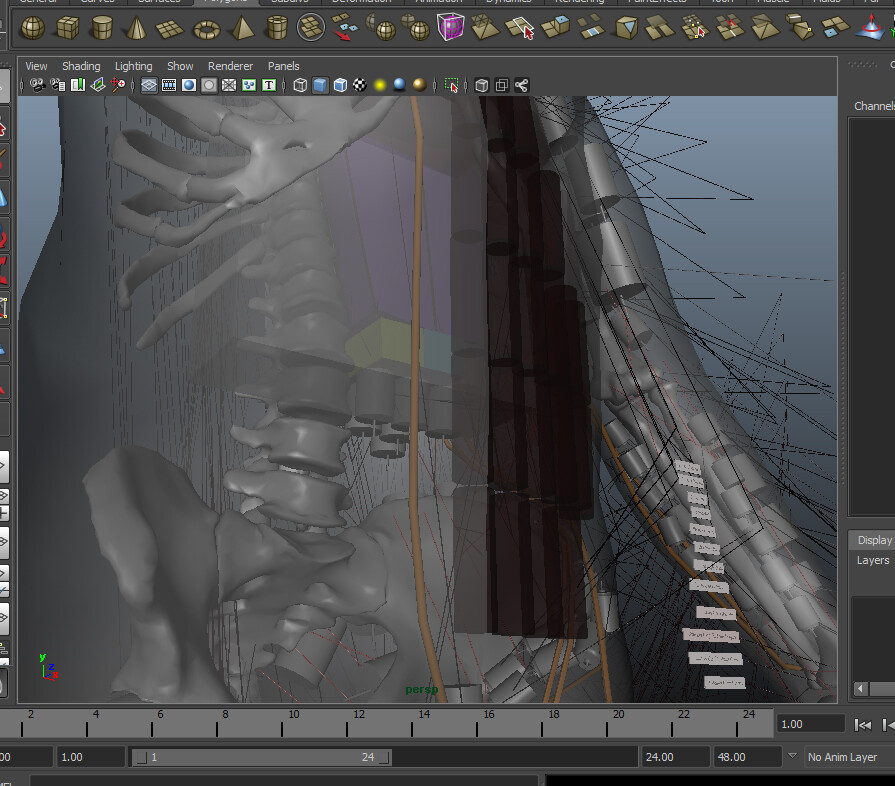
Task: Create a polygon sphere from the shelf
Action: (32, 27)
